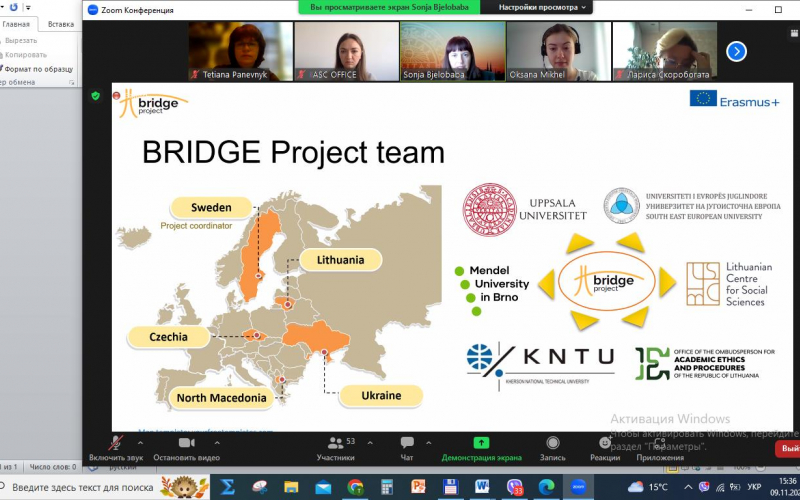Unmute microphone via Включить звук icon
This screenshot has width=800, height=500.
(x=116, y=443)
